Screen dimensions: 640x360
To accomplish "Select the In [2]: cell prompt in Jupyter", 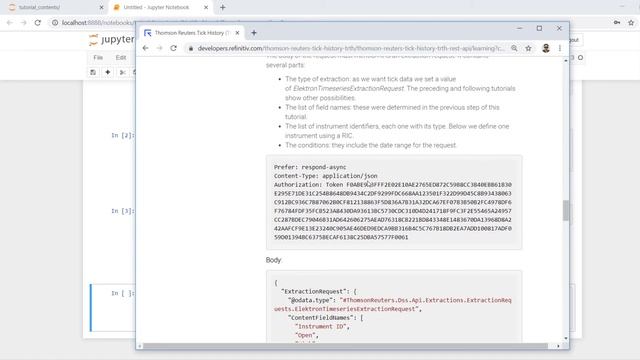I will [122, 136].
